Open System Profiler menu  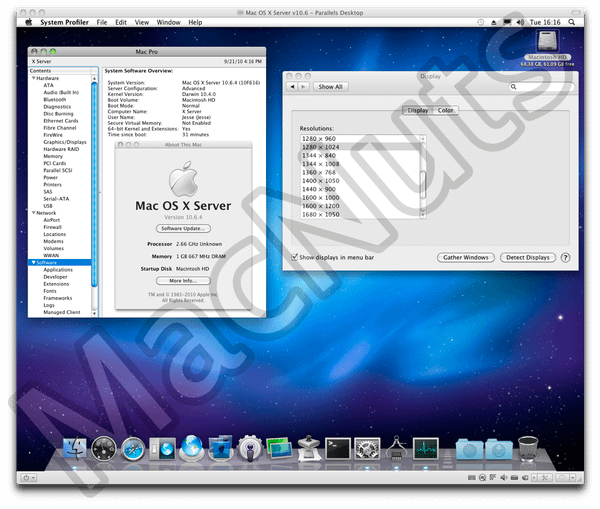(x=64, y=22)
